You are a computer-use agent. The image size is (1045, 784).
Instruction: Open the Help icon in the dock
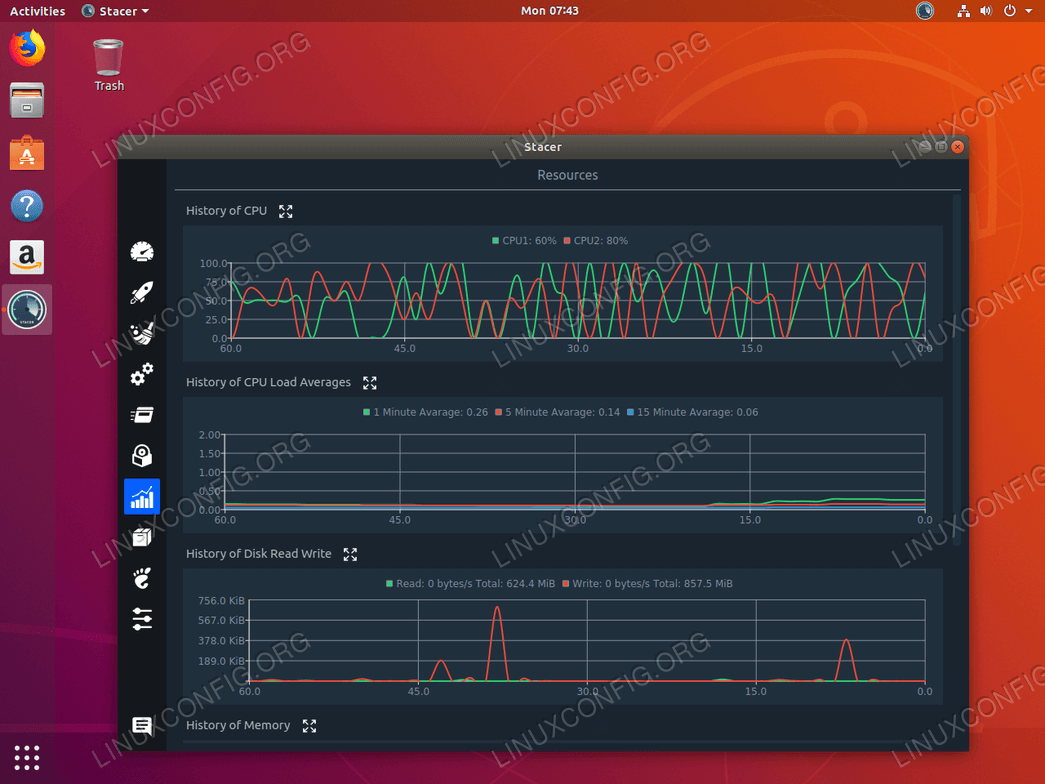[27, 205]
